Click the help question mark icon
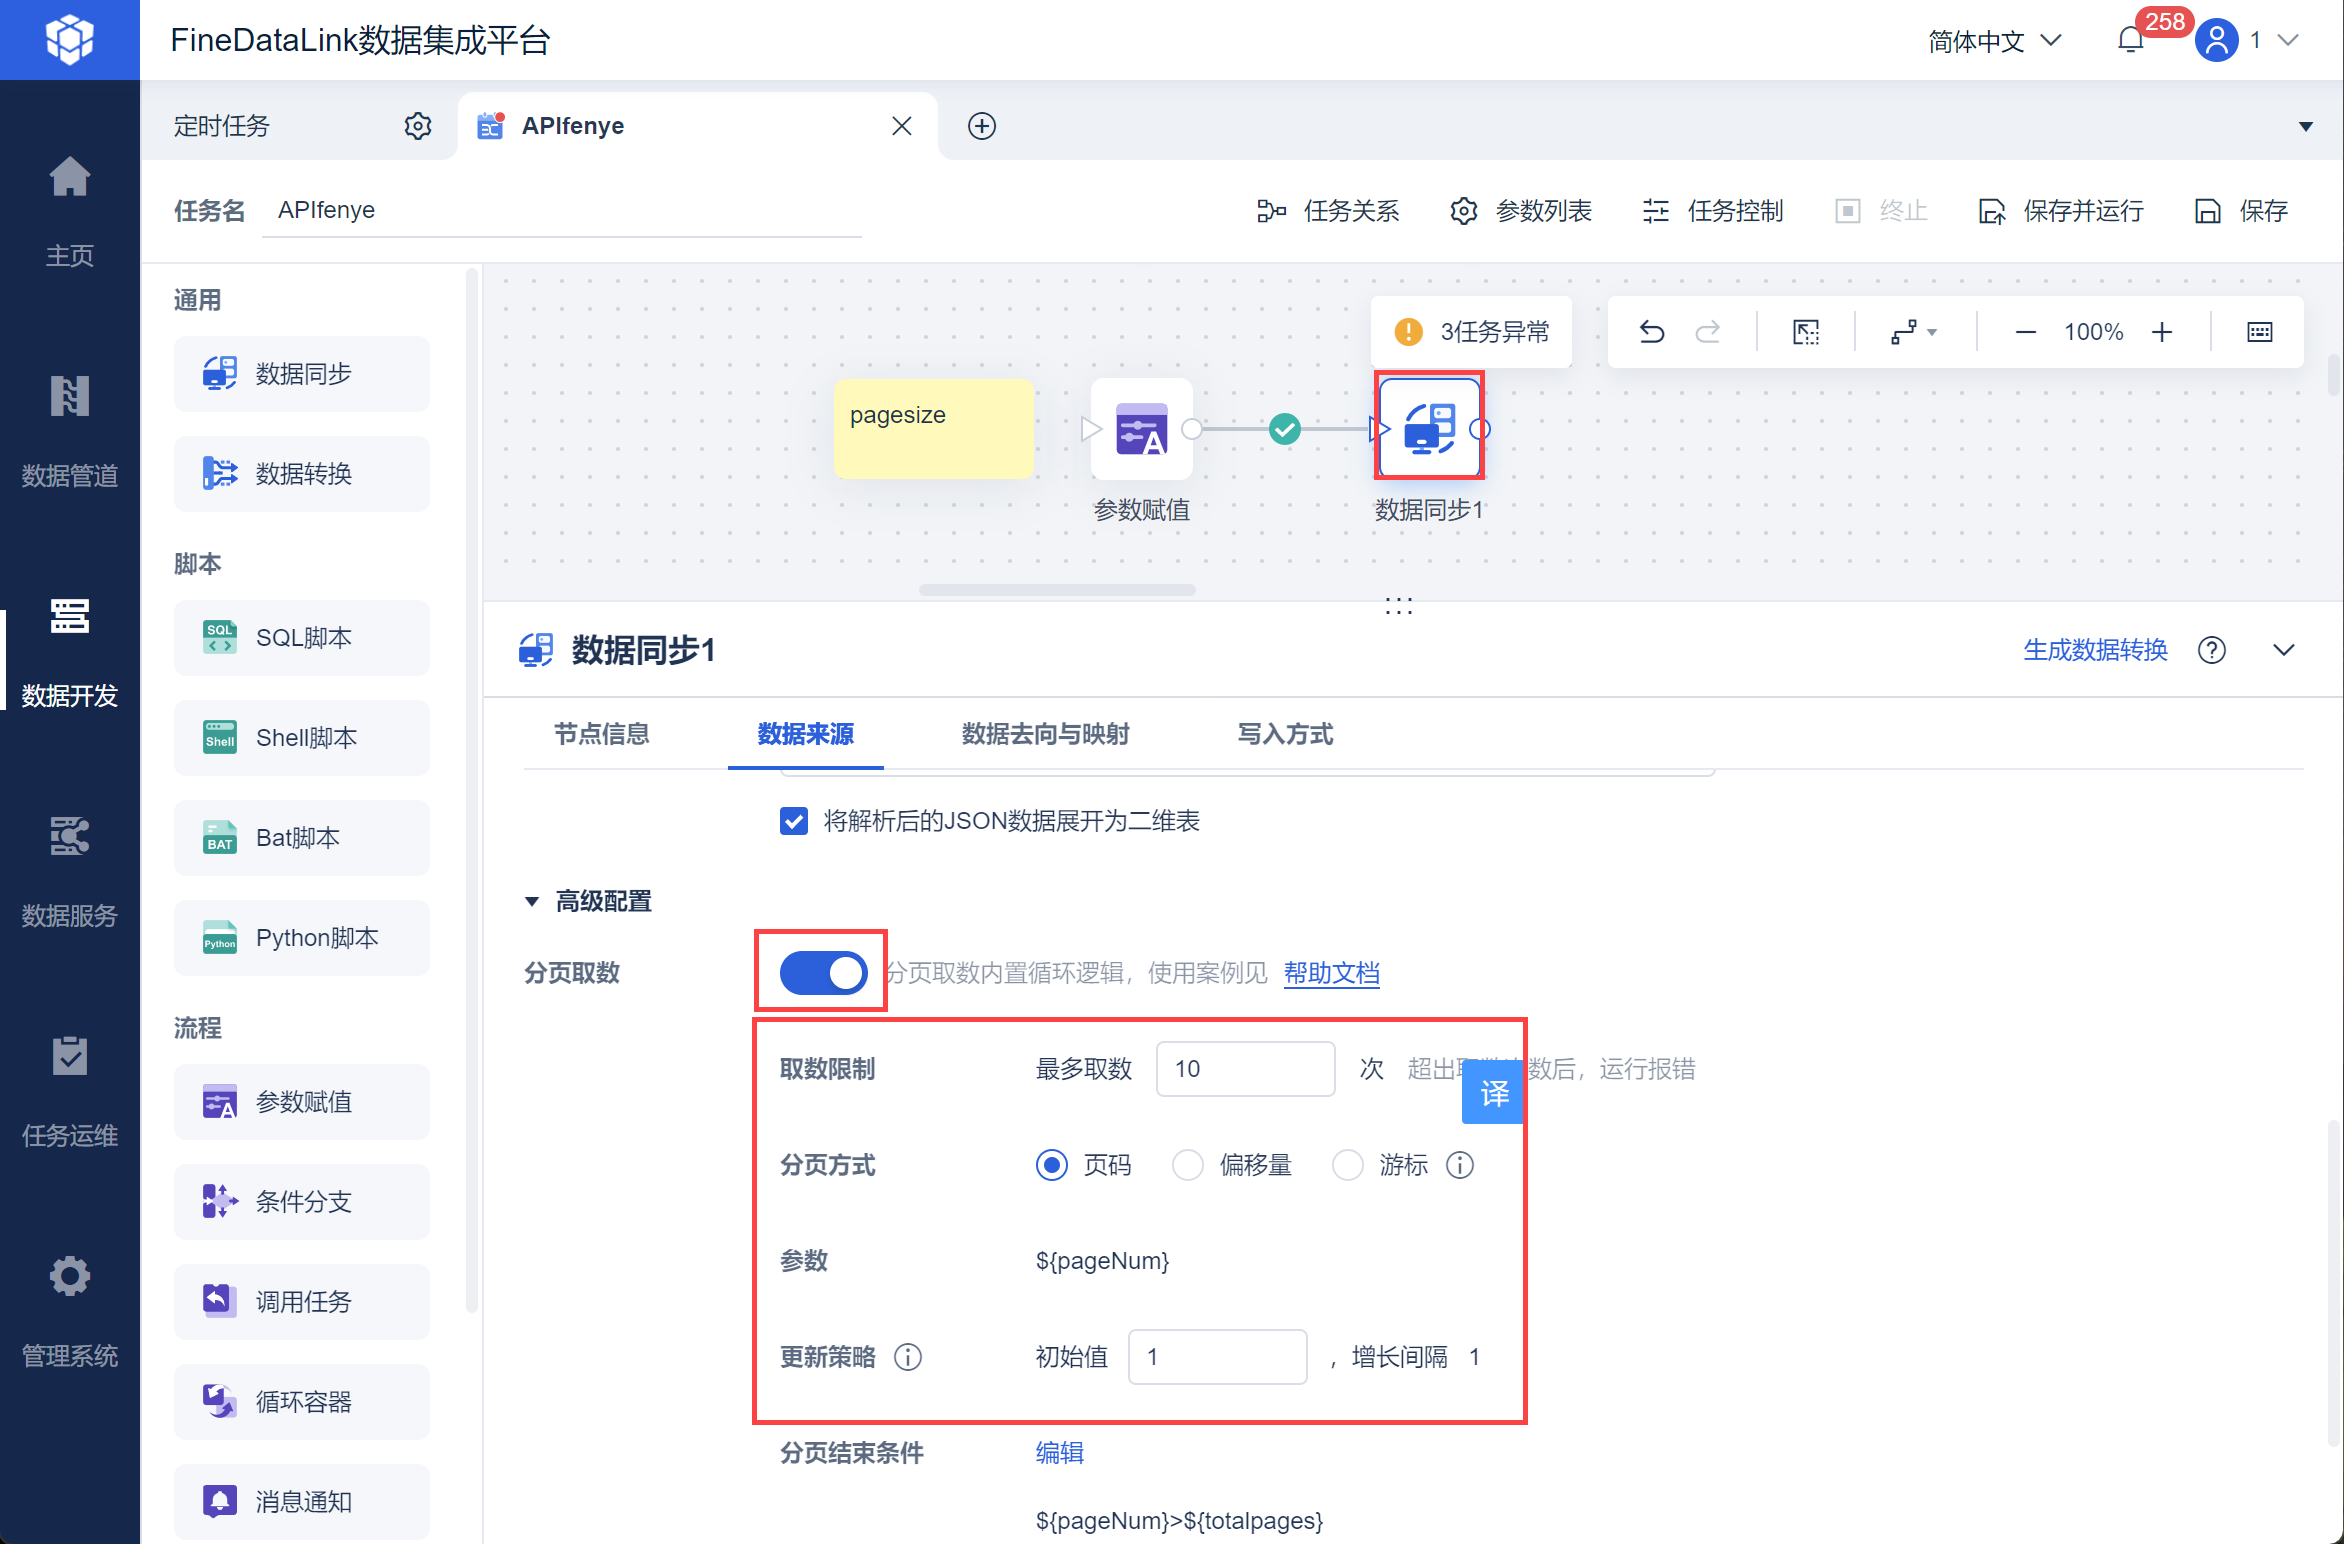Screen dimensions: 2344x1544 point(2212,651)
